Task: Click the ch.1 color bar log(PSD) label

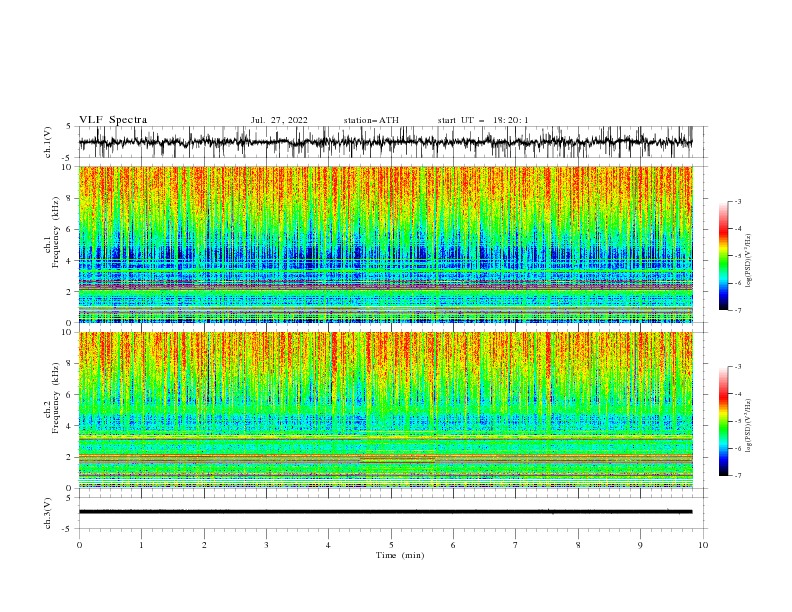Action: click(749, 261)
